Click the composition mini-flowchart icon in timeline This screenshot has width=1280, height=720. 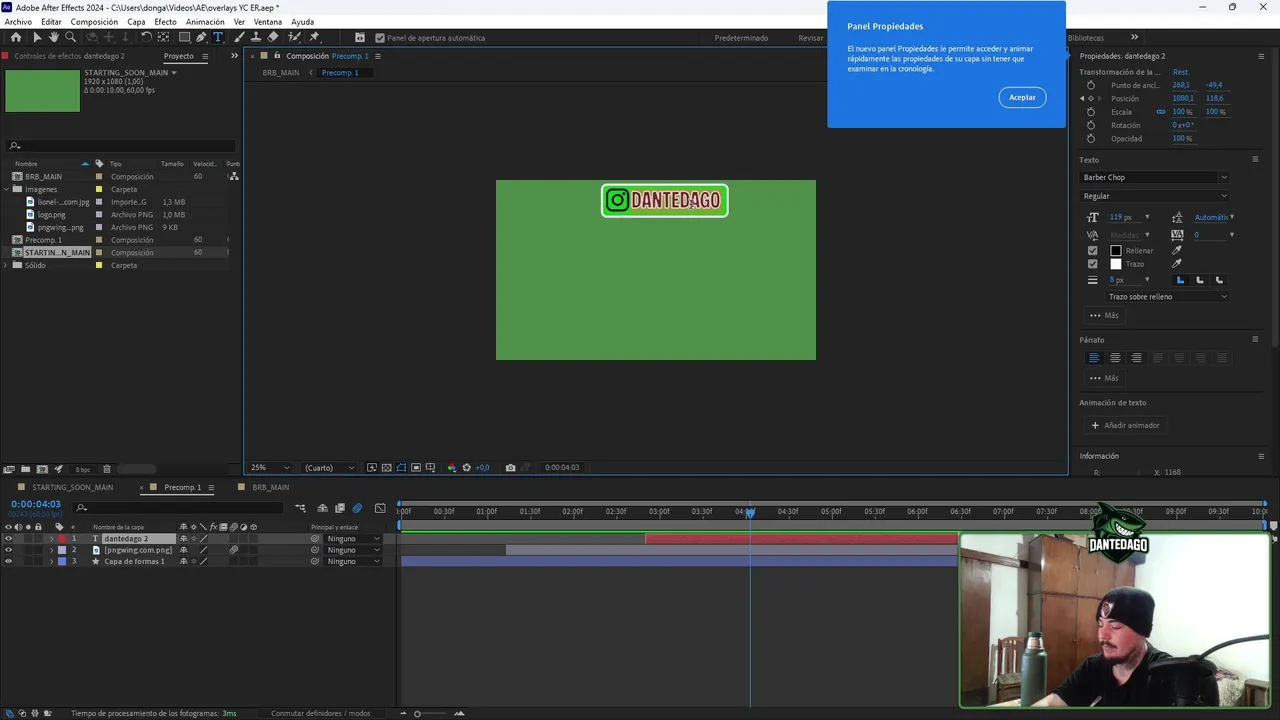click(x=300, y=508)
